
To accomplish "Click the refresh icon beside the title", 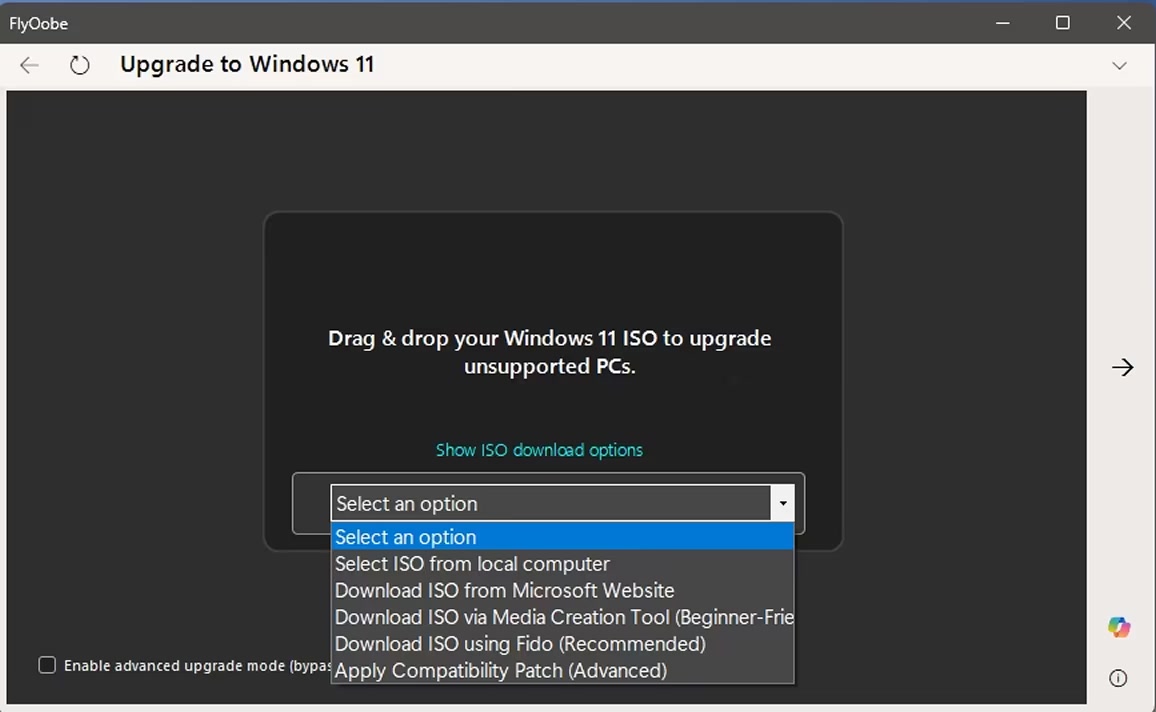I will pos(80,65).
